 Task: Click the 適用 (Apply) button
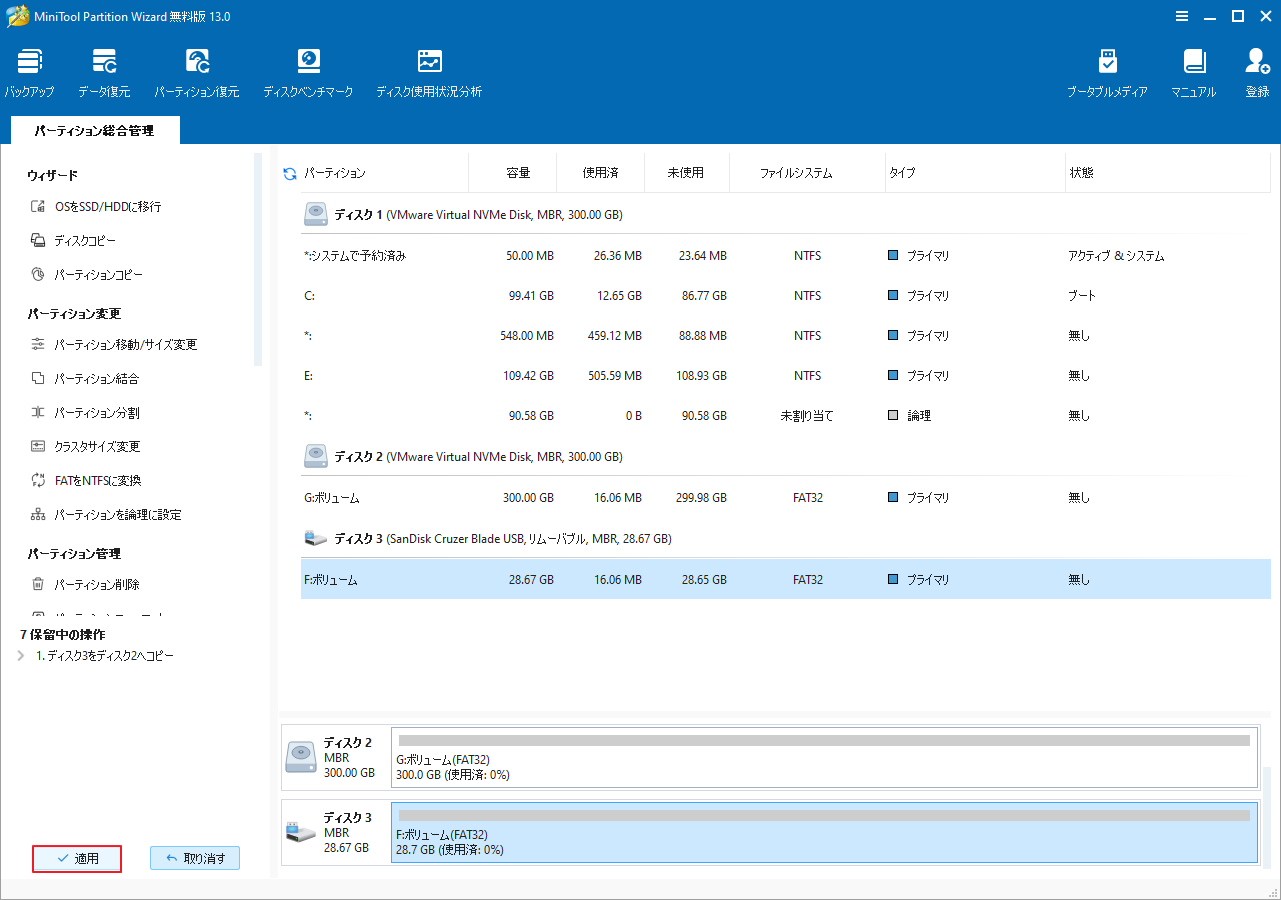[77, 858]
